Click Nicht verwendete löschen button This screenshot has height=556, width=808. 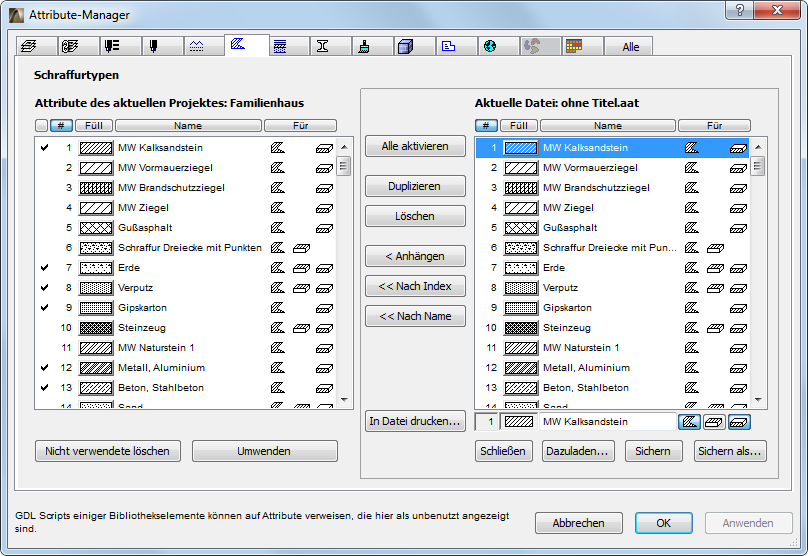pyautogui.click(x=108, y=451)
